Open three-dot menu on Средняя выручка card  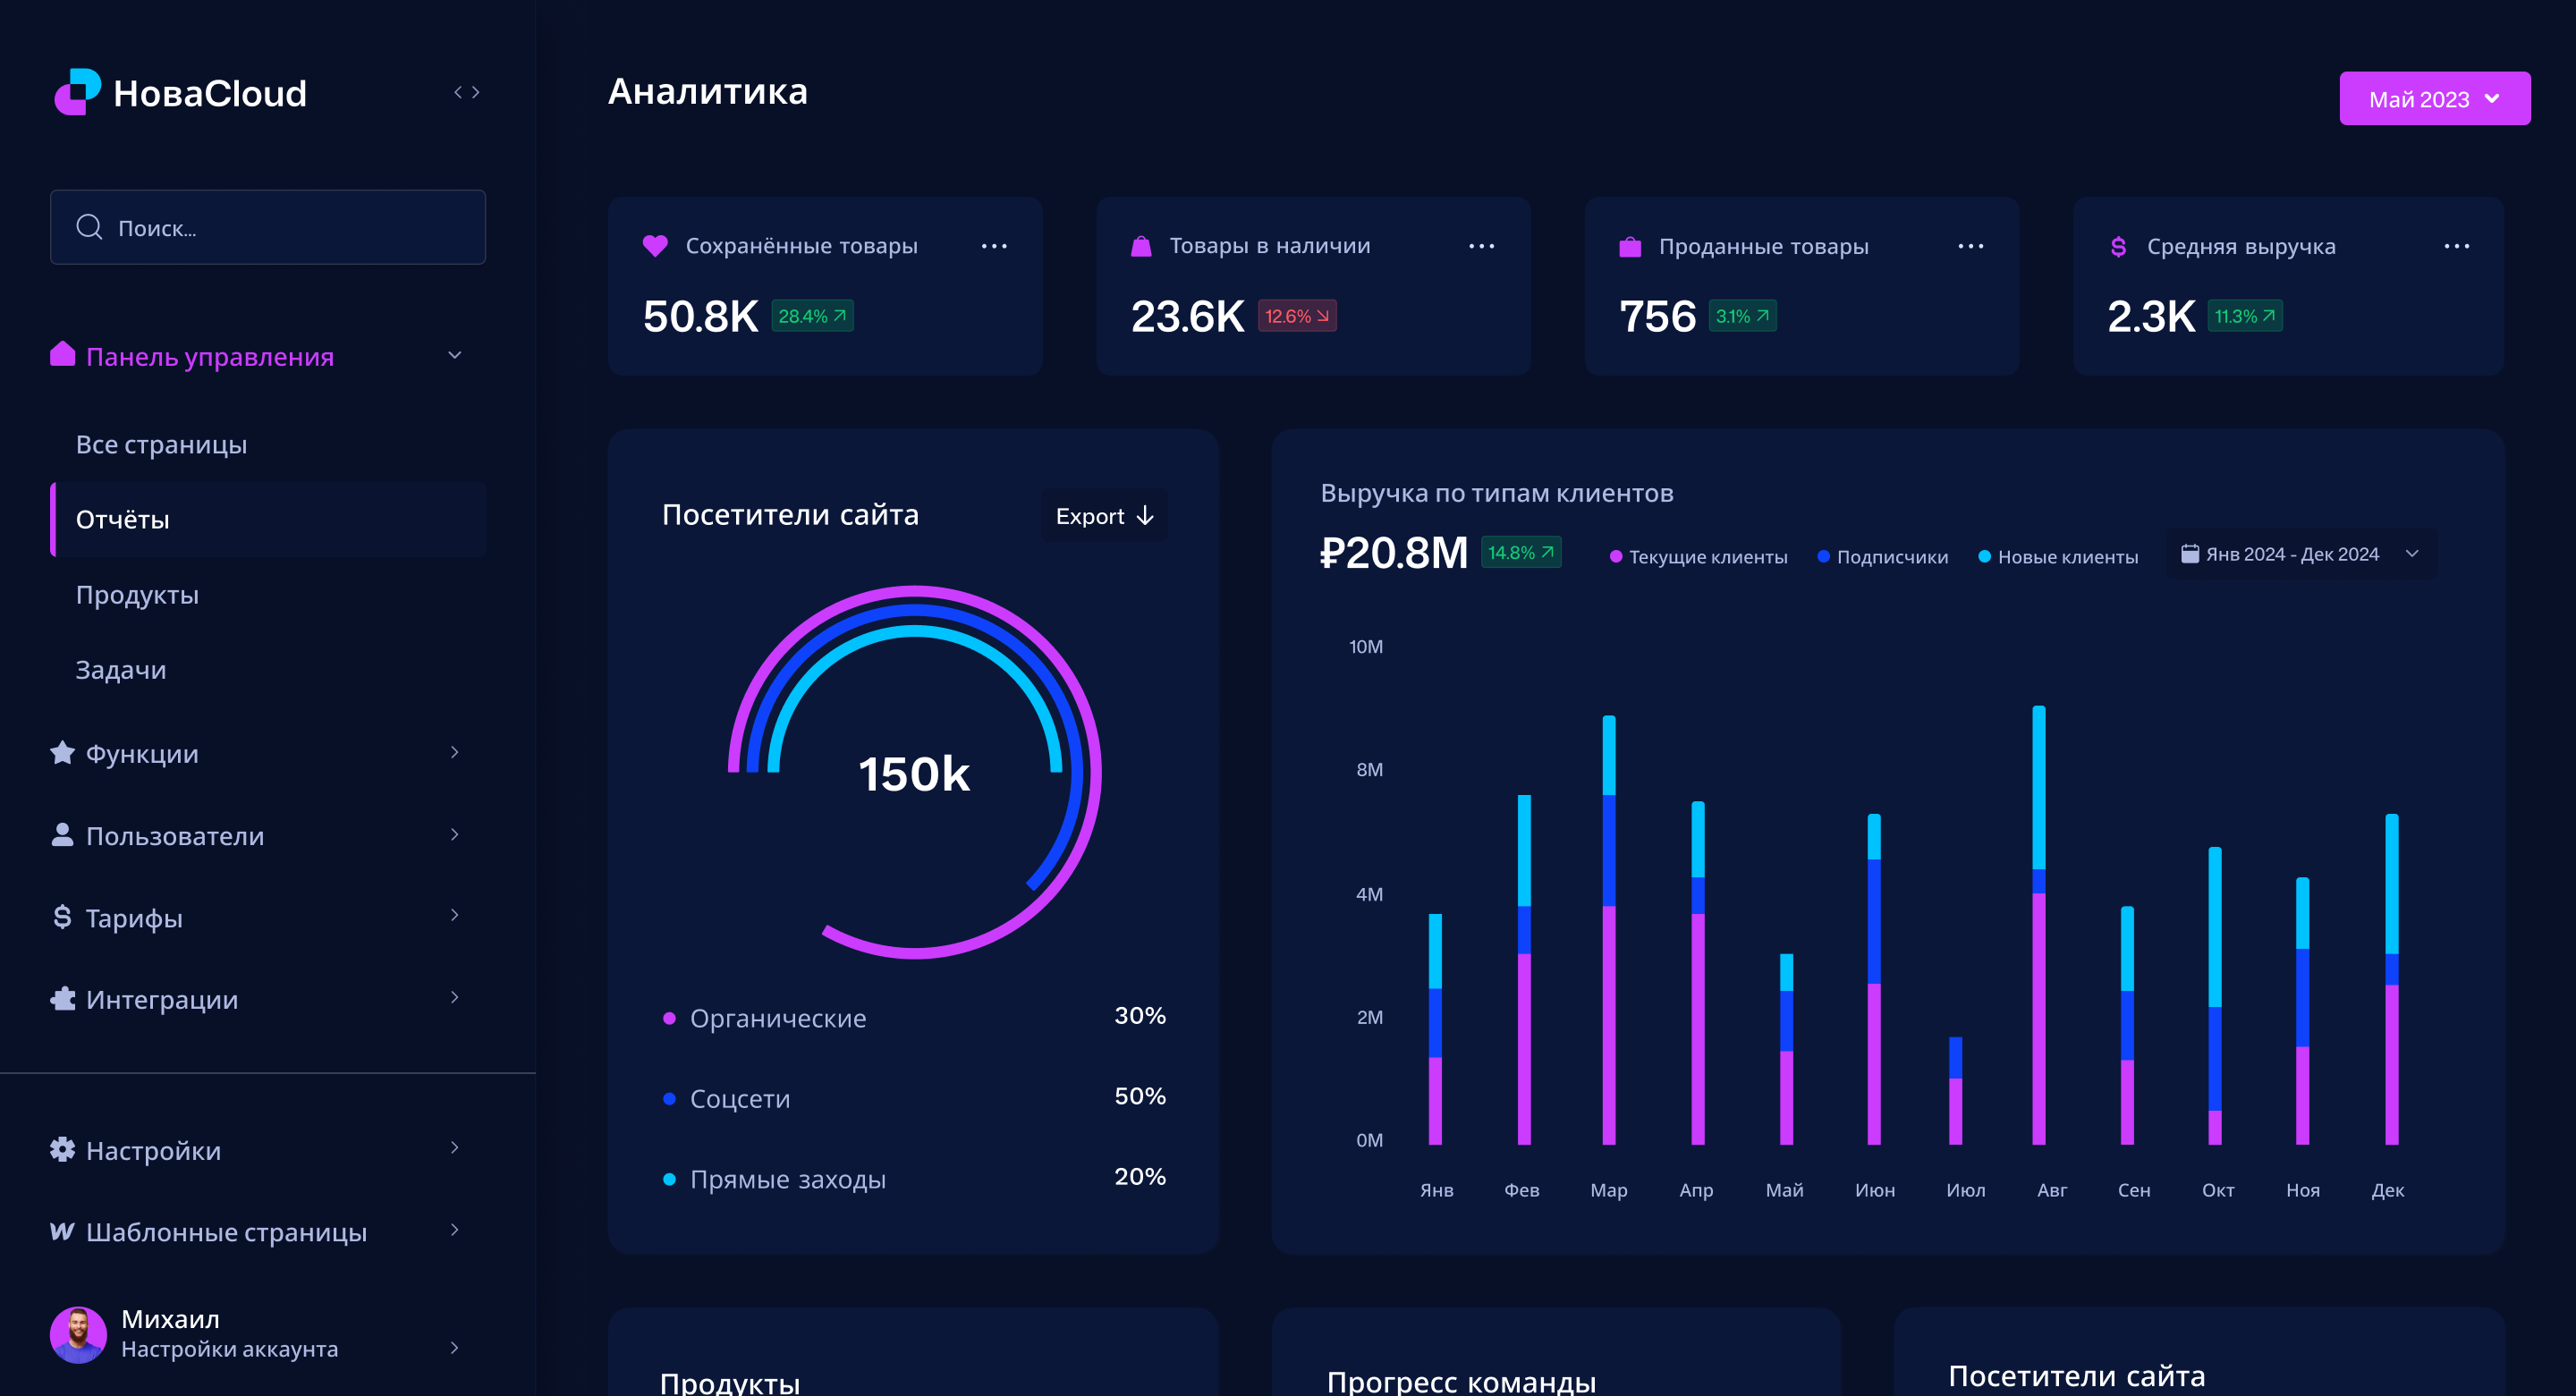2456,246
